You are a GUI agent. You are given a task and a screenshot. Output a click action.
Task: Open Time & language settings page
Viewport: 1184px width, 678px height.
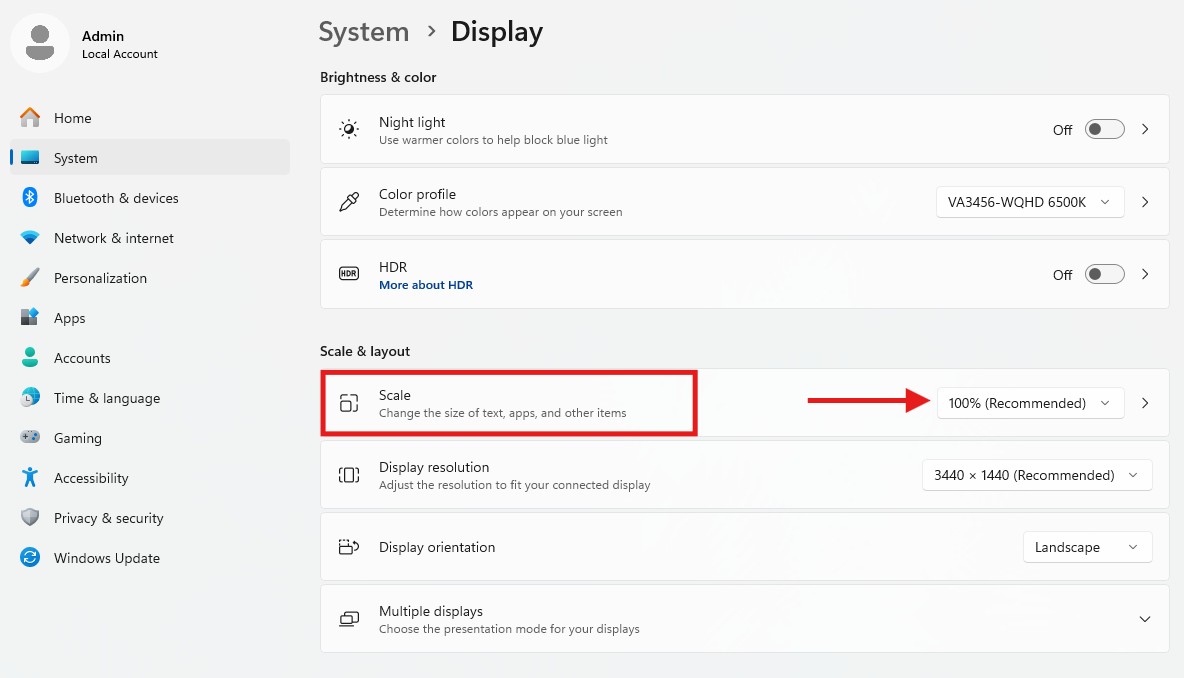(x=106, y=398)
